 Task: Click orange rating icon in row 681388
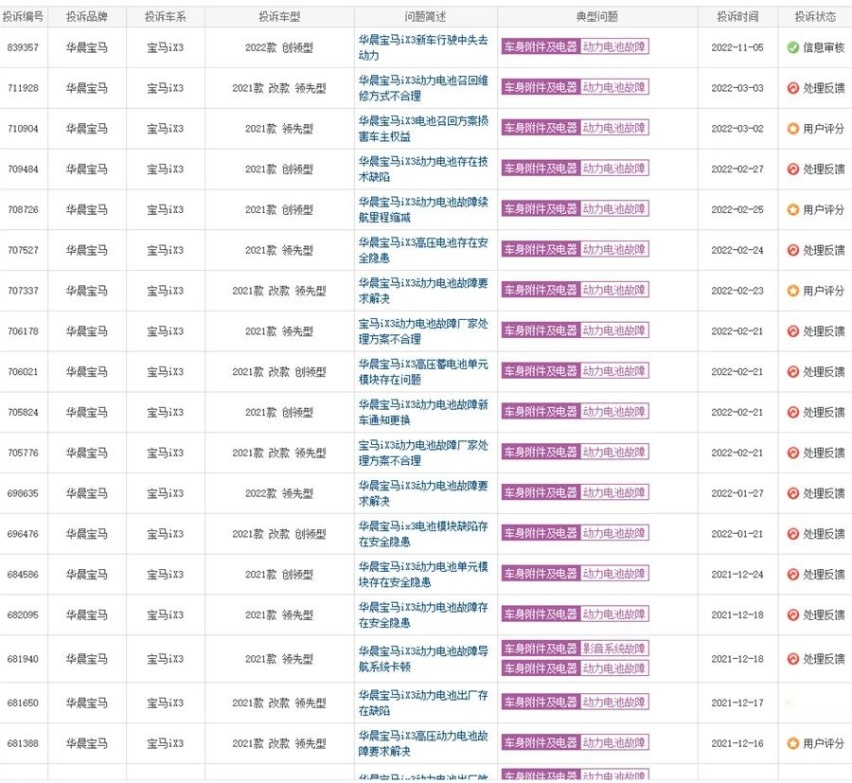point(793,743)
